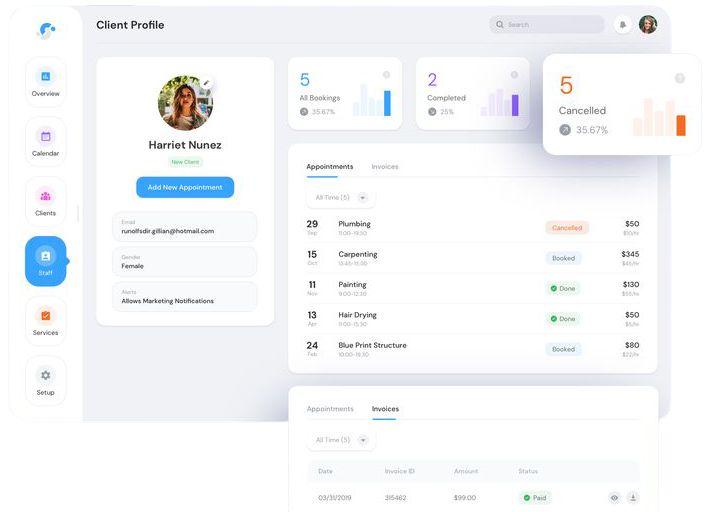Click trend icon on Completed card

click(x=432, y=112)
